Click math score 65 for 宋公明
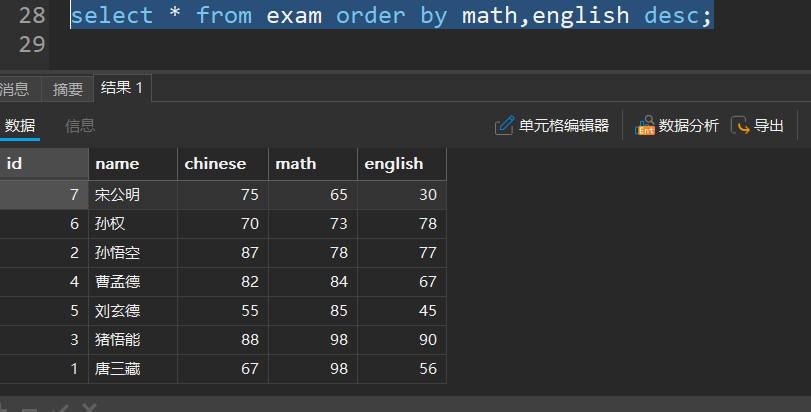The image size is (811, 412). (313, 195)
